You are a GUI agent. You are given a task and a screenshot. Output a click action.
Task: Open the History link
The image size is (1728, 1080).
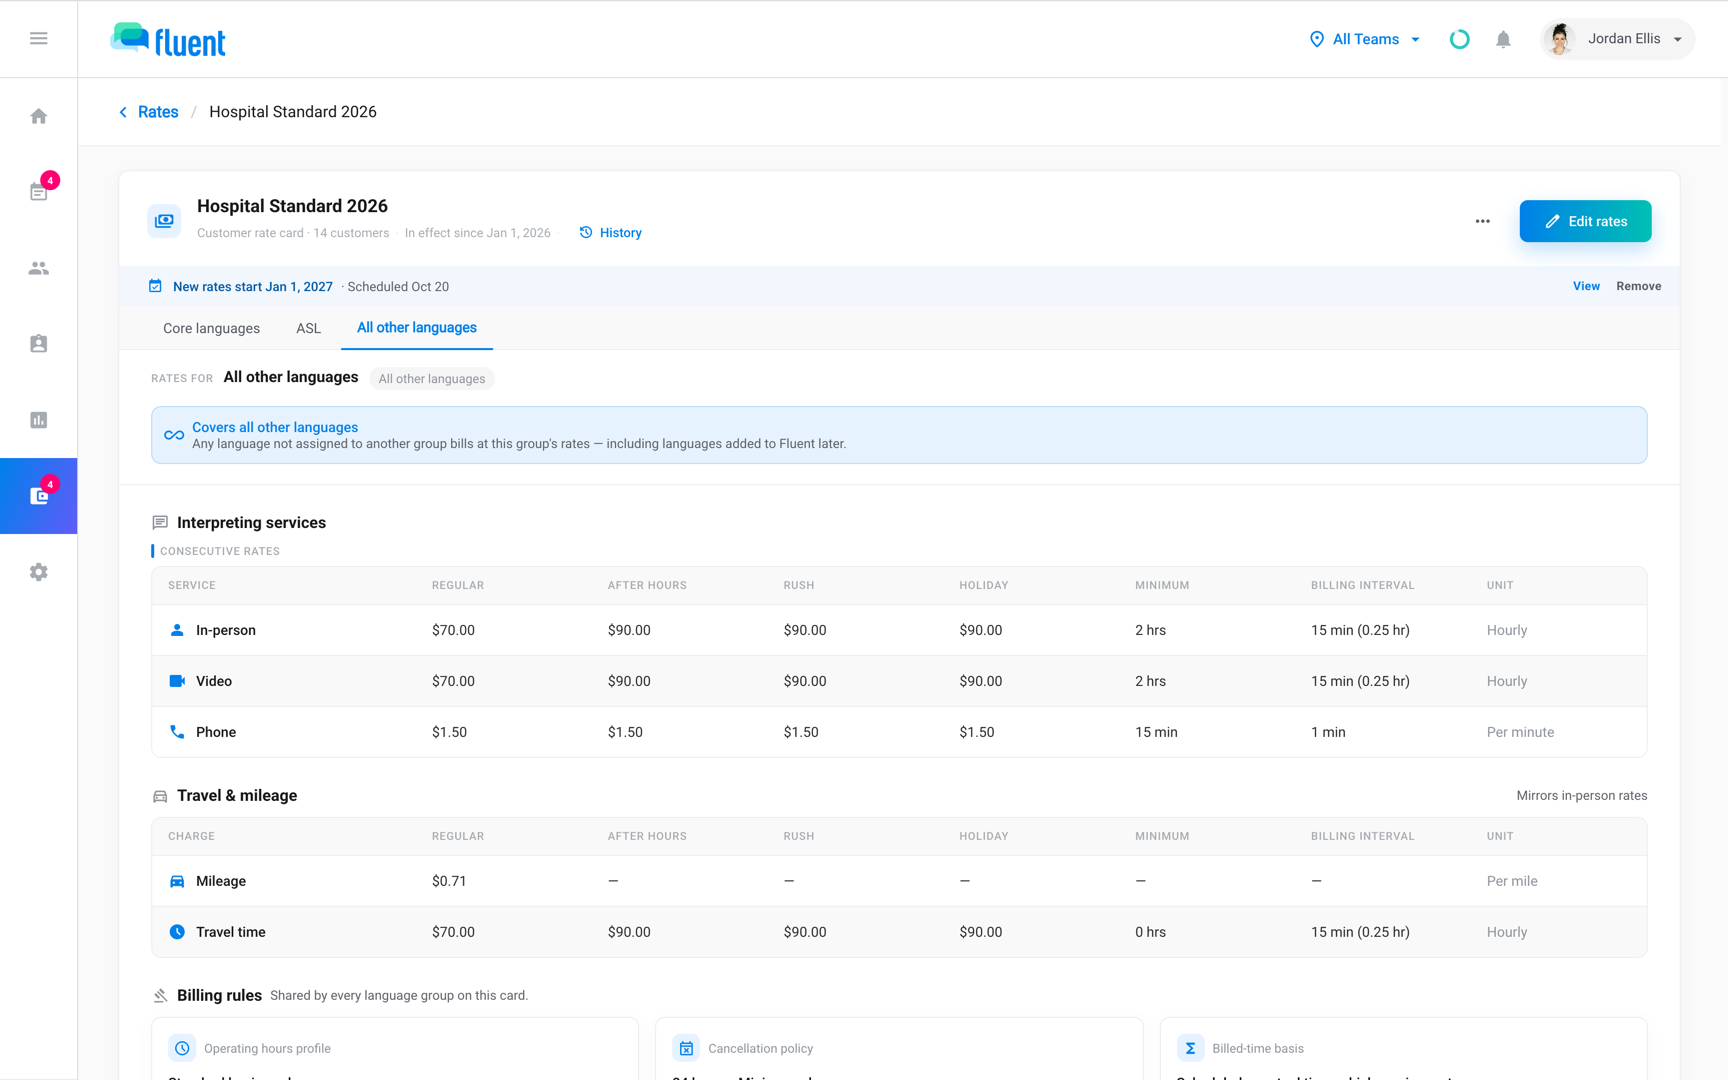[x=611, y=233]
